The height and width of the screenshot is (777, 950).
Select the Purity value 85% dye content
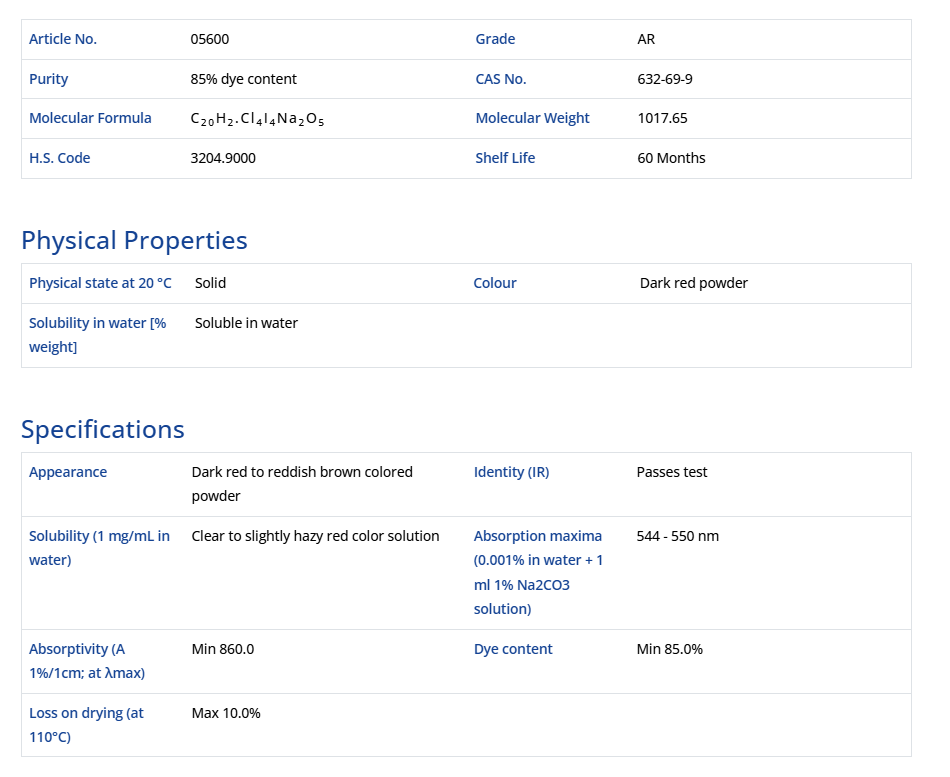point(243,79)
